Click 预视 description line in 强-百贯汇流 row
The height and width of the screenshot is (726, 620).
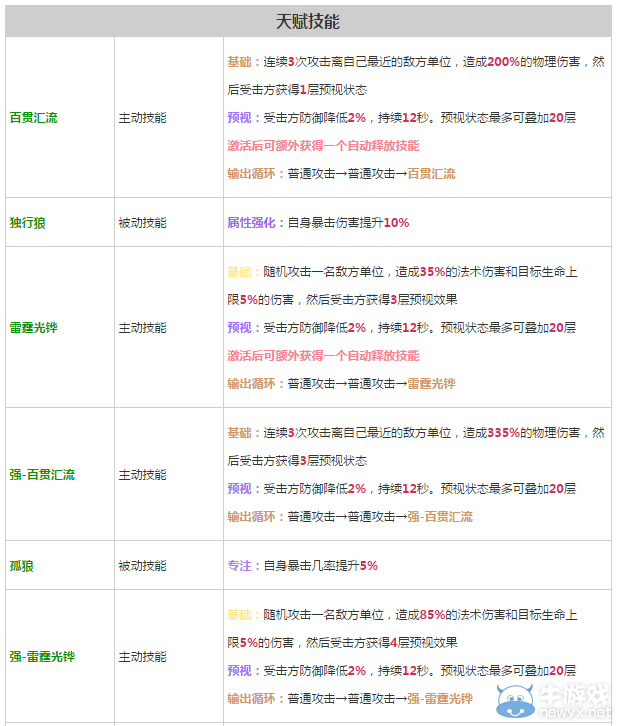point(401,488)
